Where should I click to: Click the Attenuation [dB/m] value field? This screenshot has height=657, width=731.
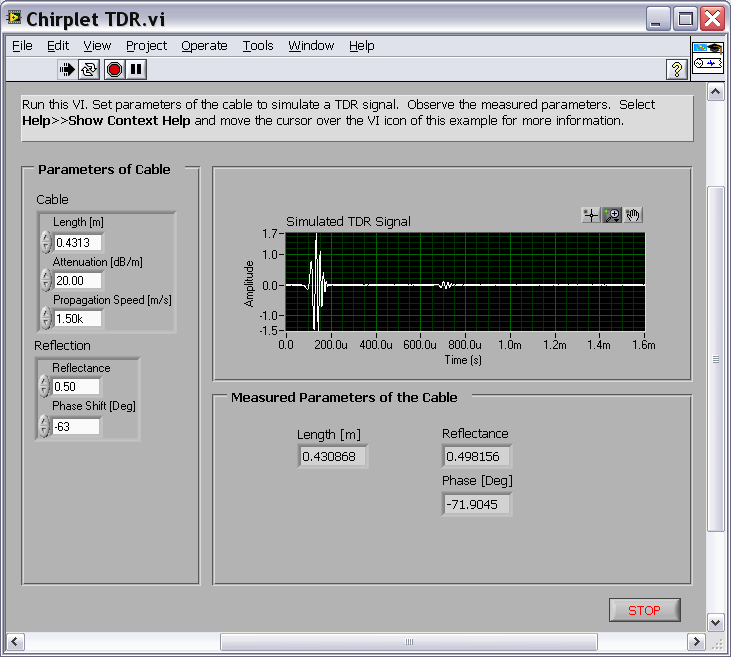click(x=78, y=280)
